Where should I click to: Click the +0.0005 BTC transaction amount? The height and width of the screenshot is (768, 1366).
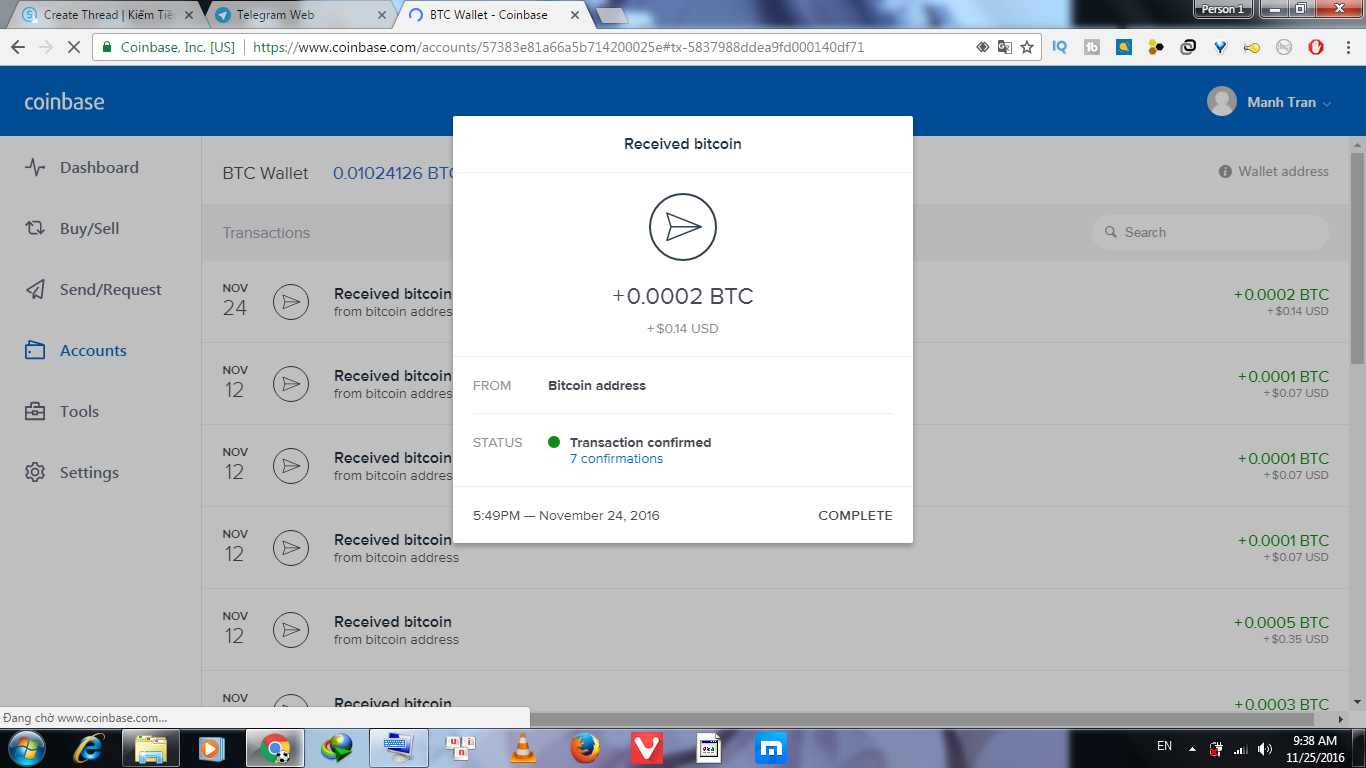tap(1281, 623)
